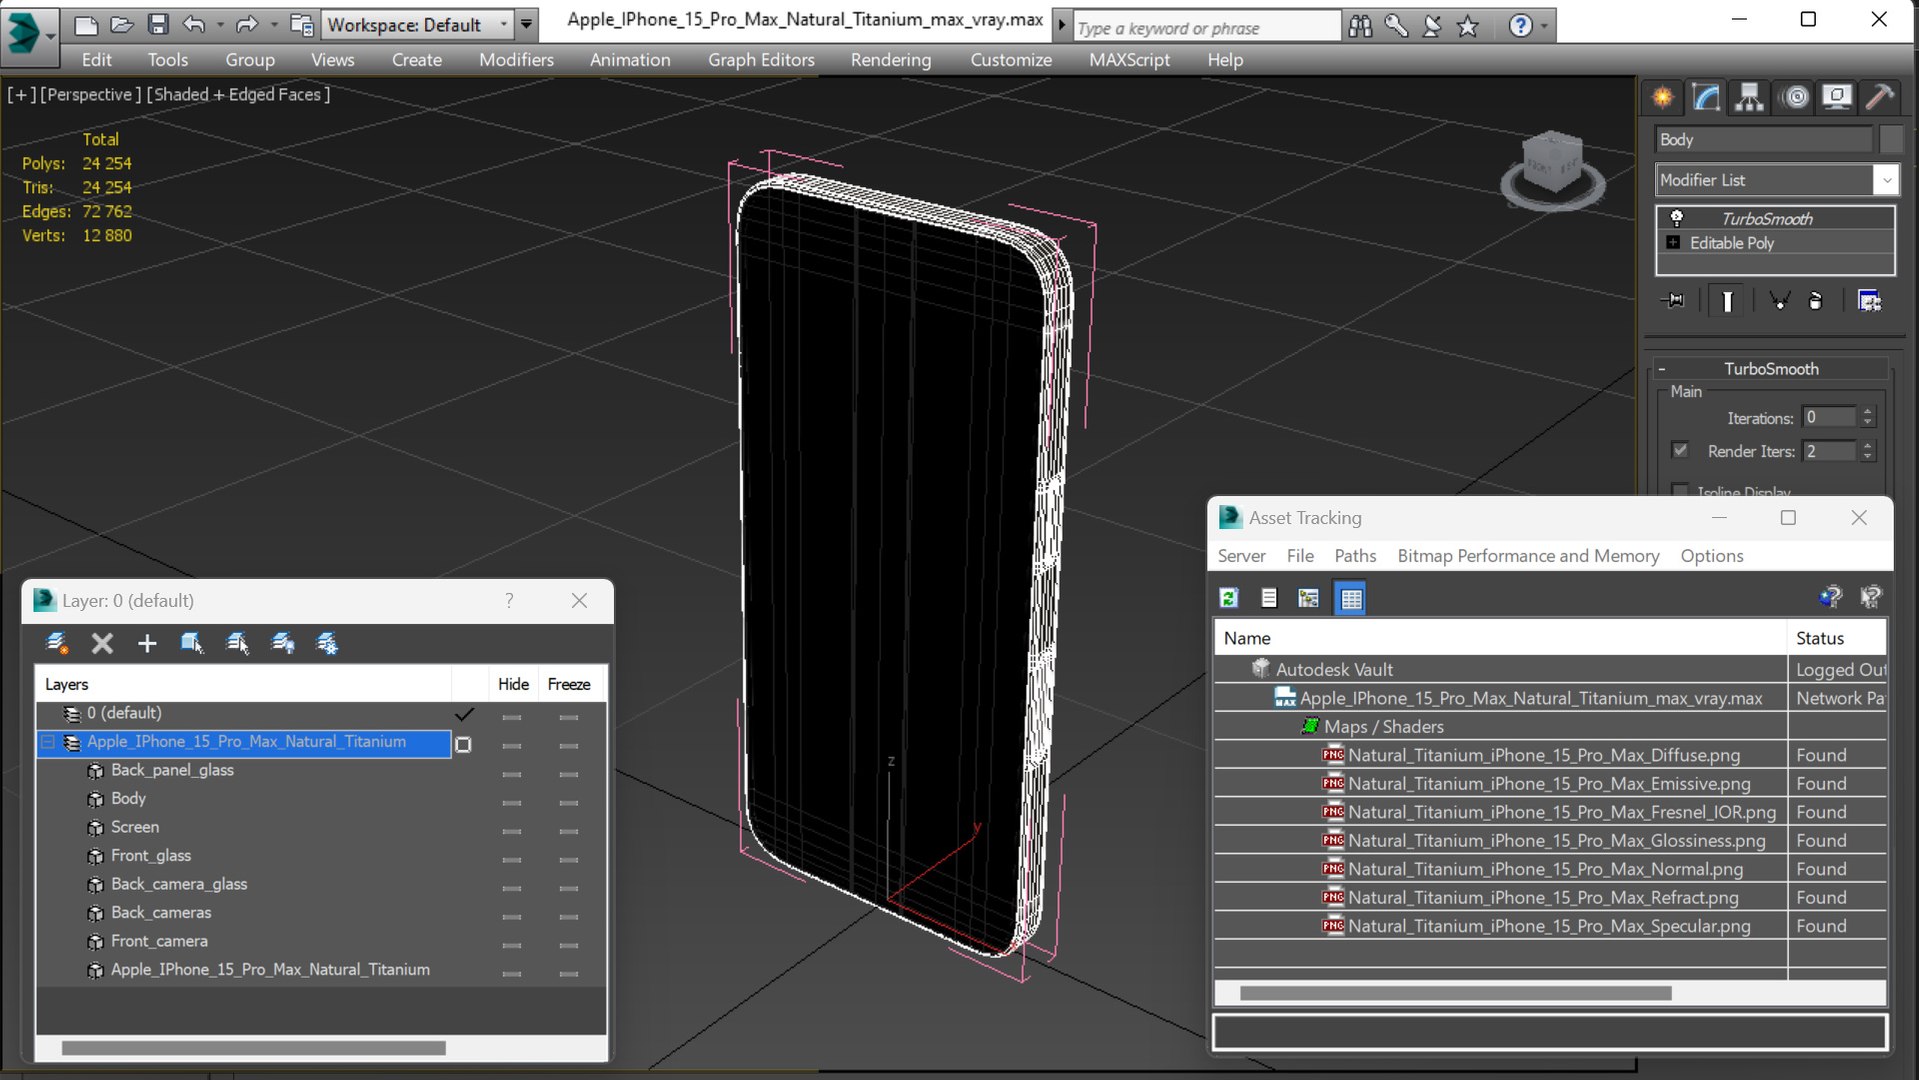
Task: Click the Iterations spinner arrows
Action: (1867, 418)
